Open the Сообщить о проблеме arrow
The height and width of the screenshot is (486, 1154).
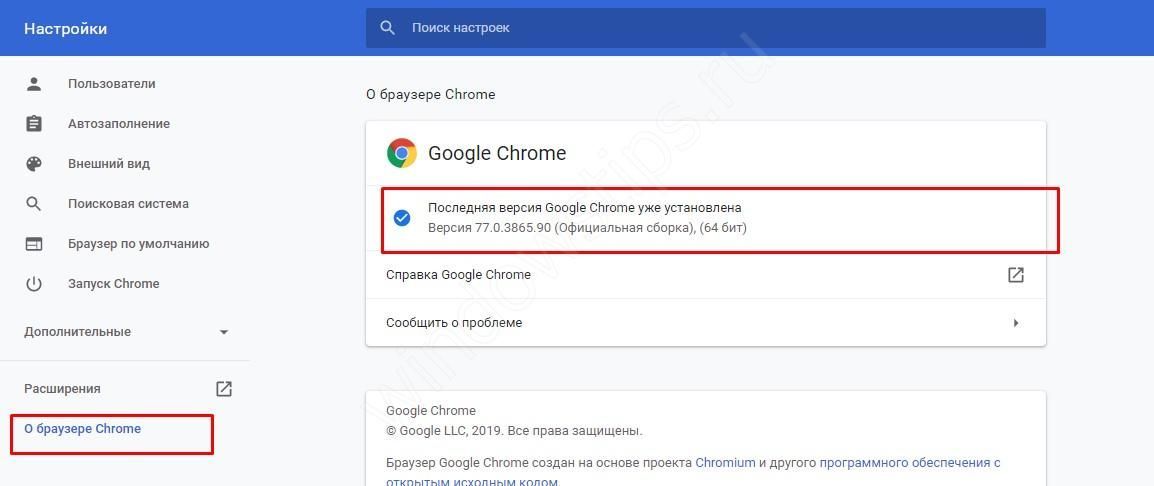click(x=1015, y=323)
